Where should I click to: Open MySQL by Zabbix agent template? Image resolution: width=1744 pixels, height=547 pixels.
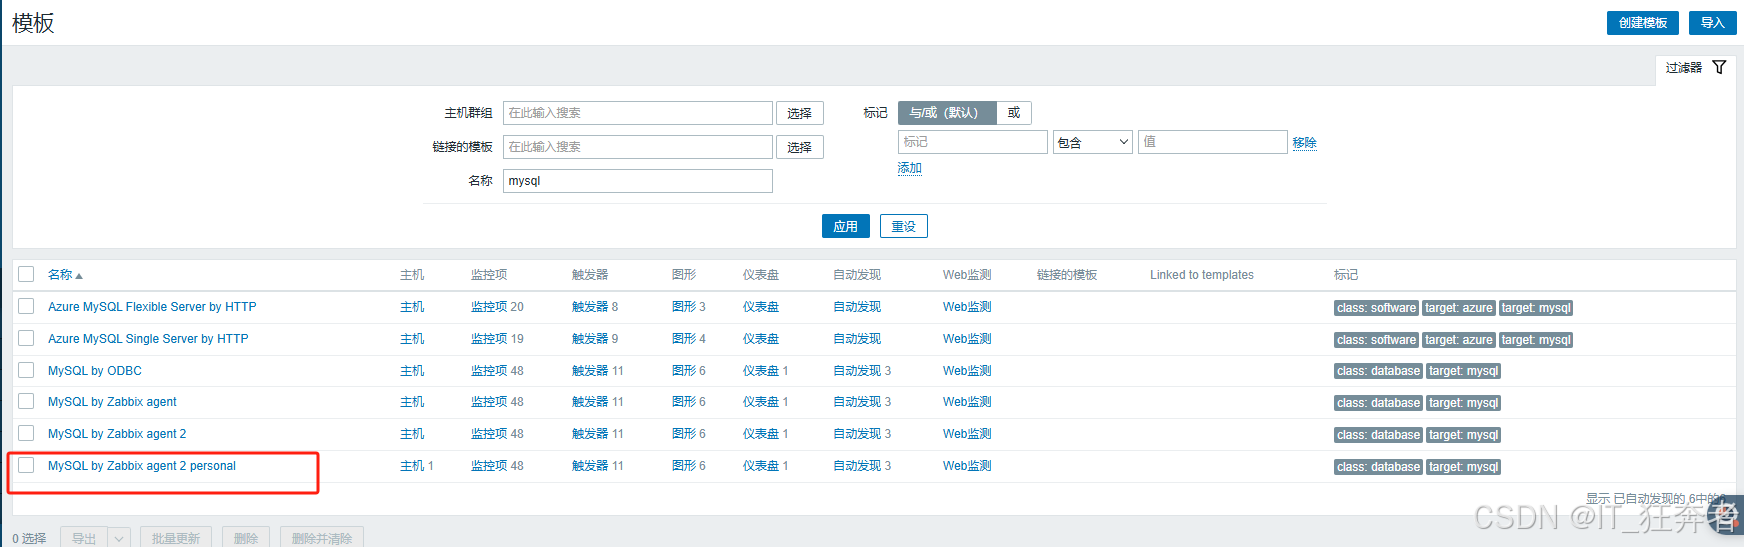pos(112,402)
